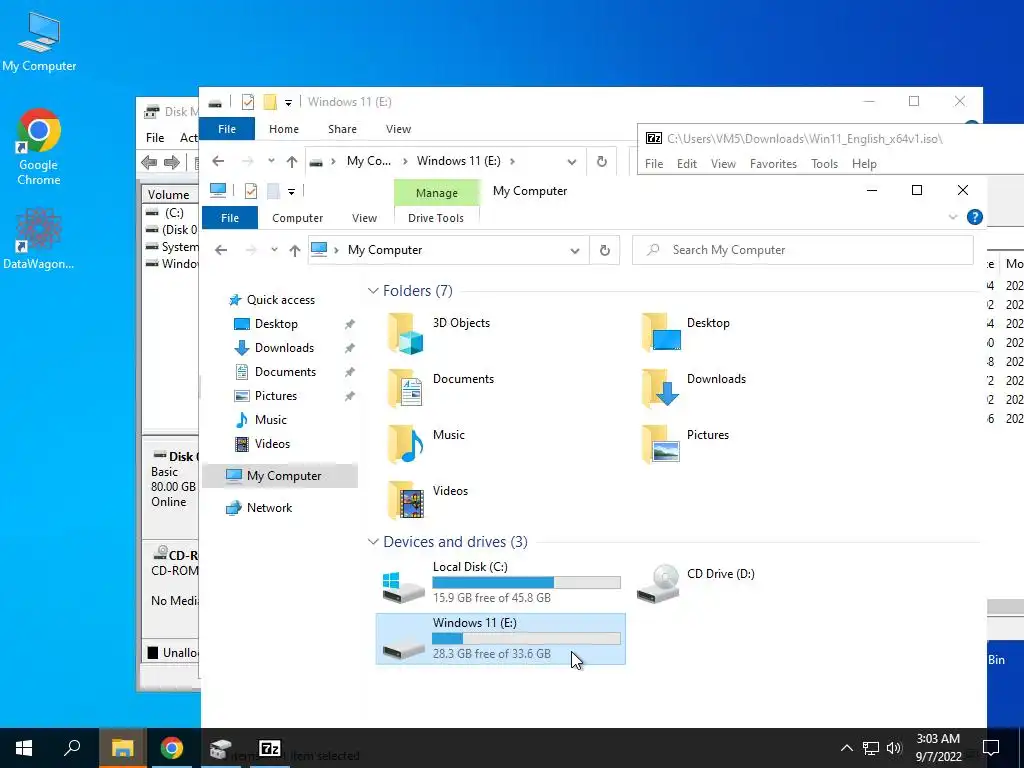This screenshot has height=768, width=1024.
Task: Open the Desktop folder in Folders group
Action: pos(686,332)
